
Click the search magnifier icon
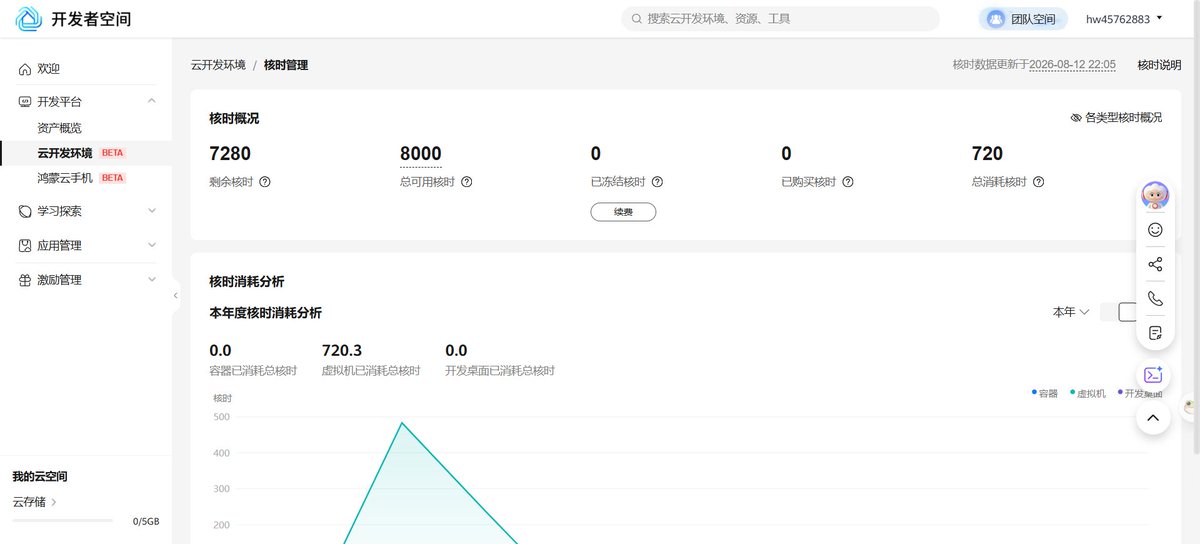point(637,19)
